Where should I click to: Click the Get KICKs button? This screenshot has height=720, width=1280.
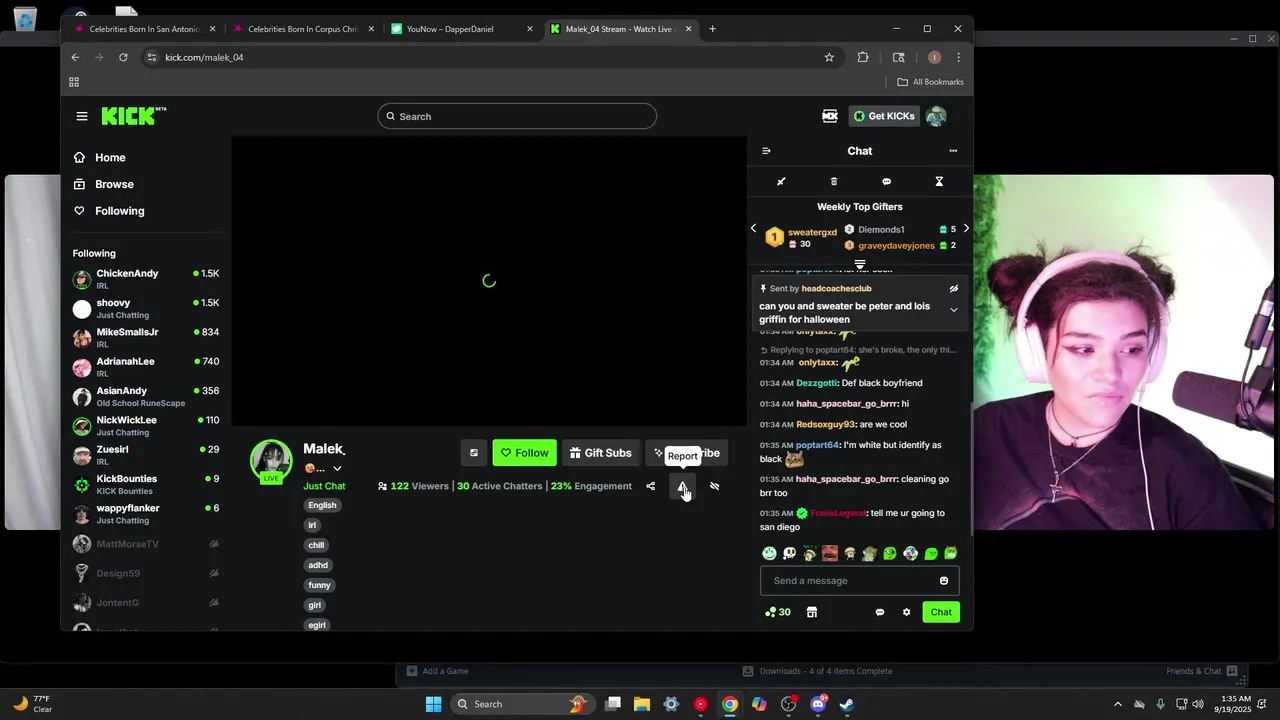[x=883, y=116]
